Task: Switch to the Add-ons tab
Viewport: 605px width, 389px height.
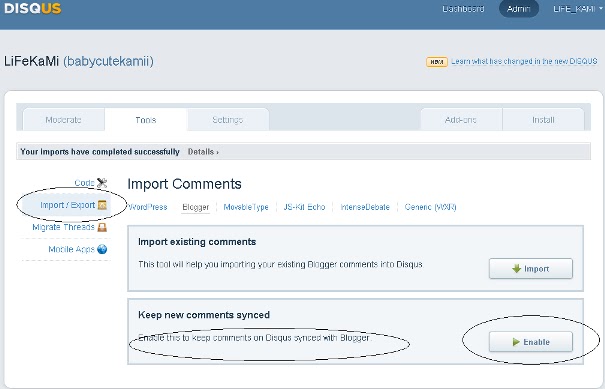Action: tap(461, 120)
